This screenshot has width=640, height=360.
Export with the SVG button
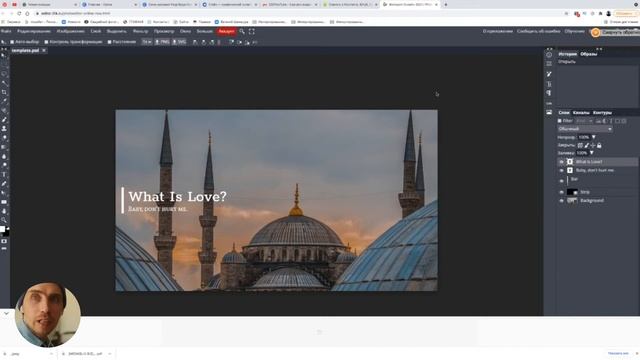pyautogui.click(x=179, y=42)
